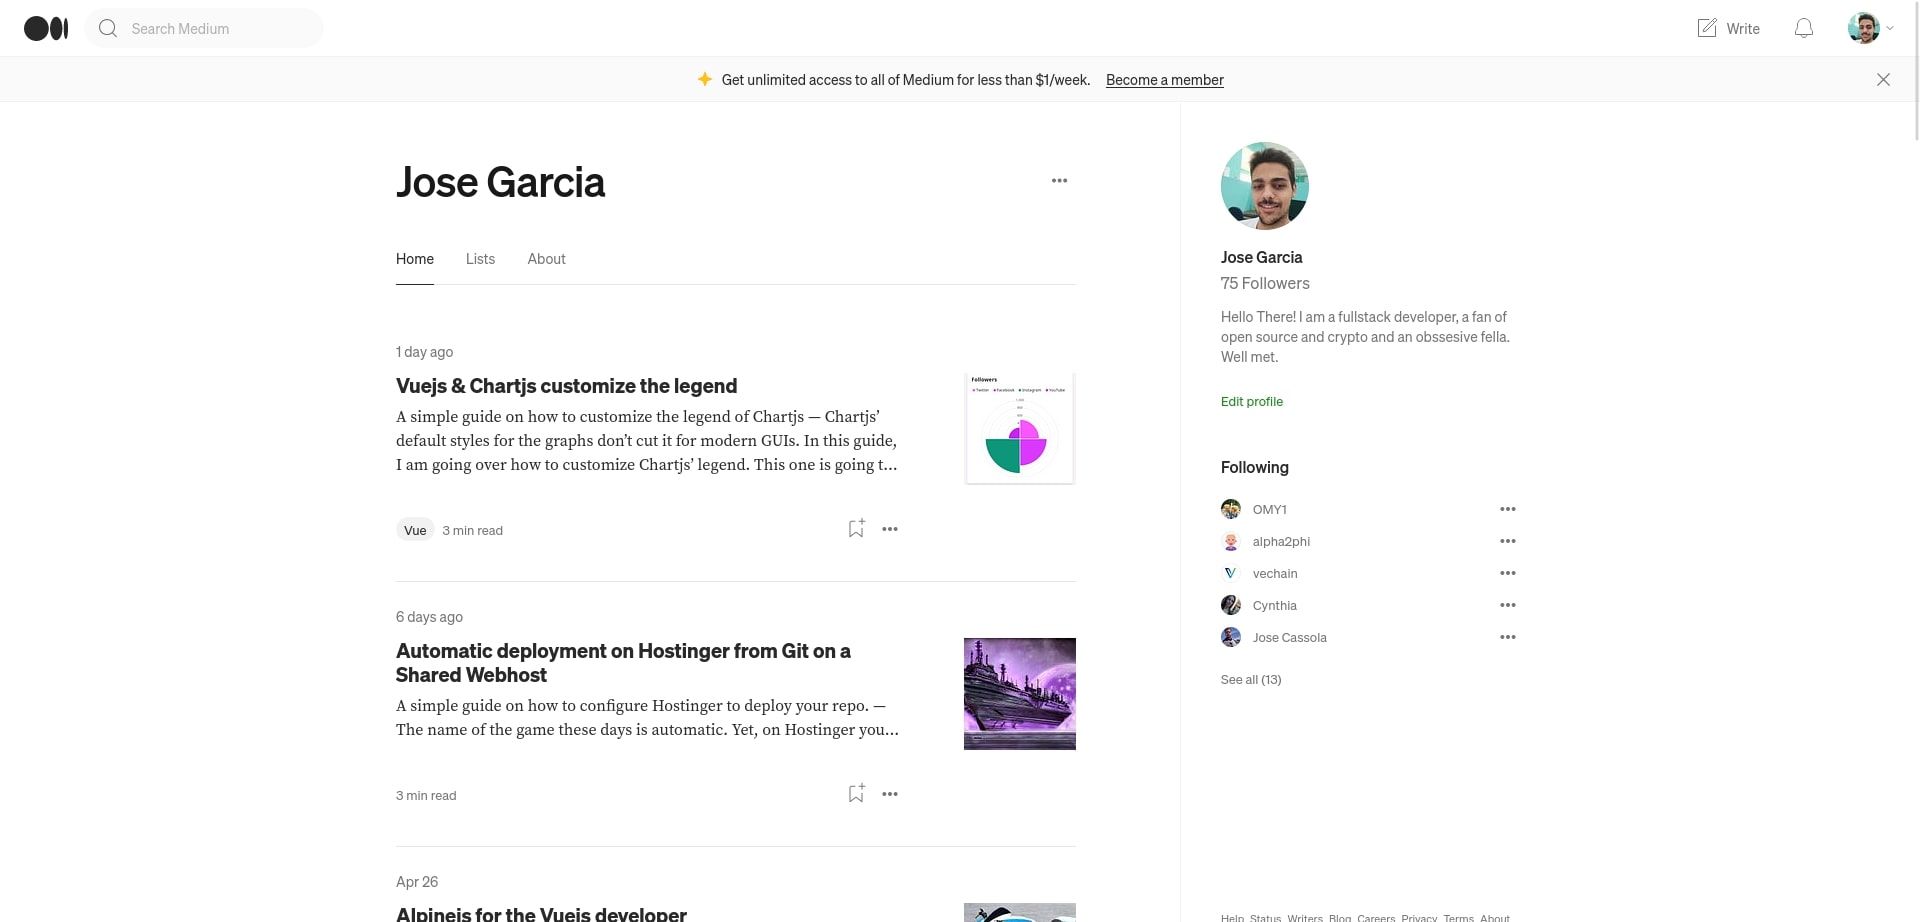Viewport: 1920px width, 922px height.
Task: Bookmark the Vuejs & Chartjs article
Action: [x=855, y=528]
